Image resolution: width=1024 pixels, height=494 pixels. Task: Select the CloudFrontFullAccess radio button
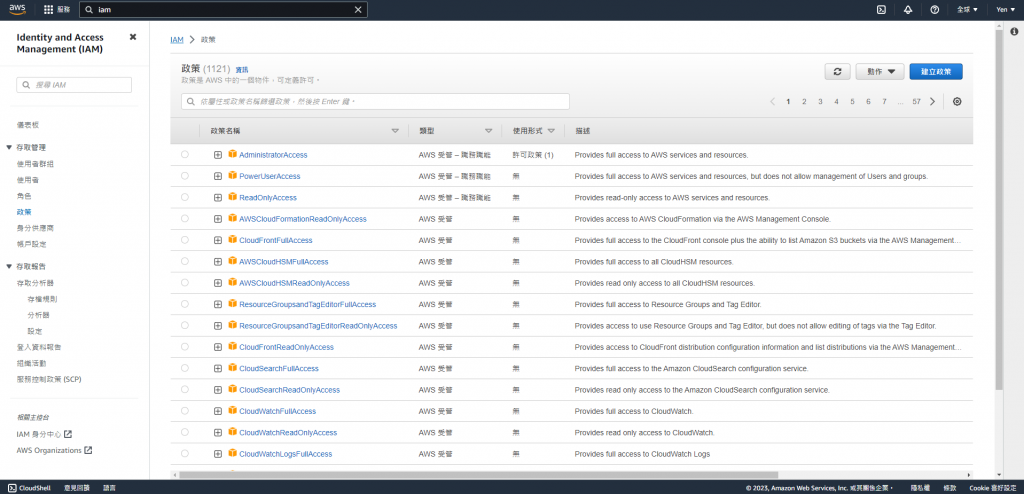point(185,240)
